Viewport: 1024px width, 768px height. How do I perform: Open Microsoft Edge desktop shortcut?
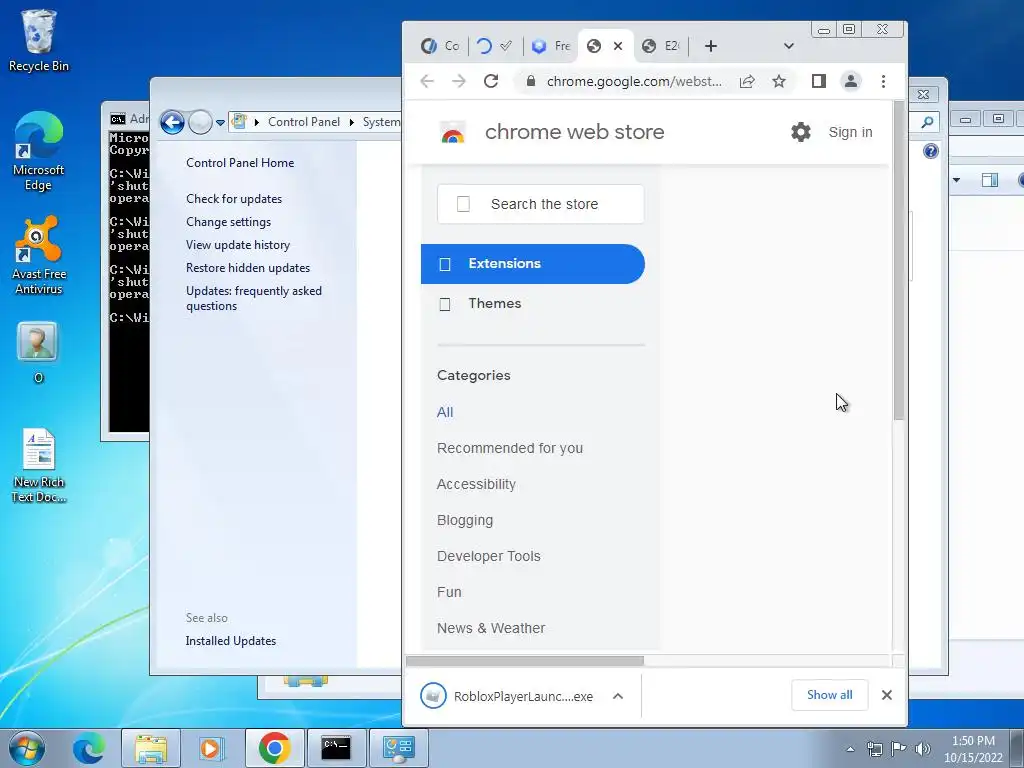click(x=39, y=152)
